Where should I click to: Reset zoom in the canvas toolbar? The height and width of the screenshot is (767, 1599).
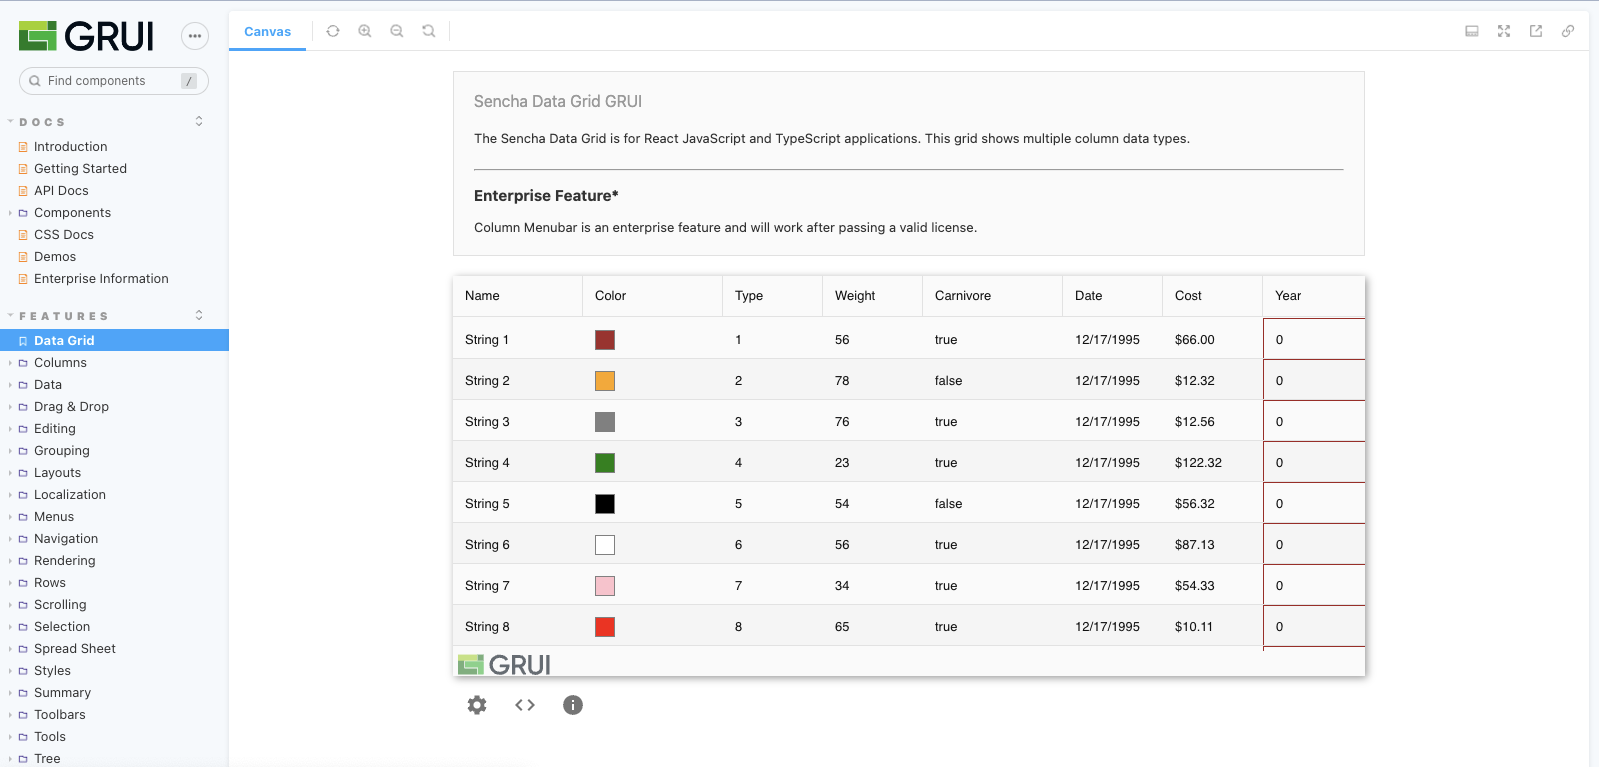[429, 31]
